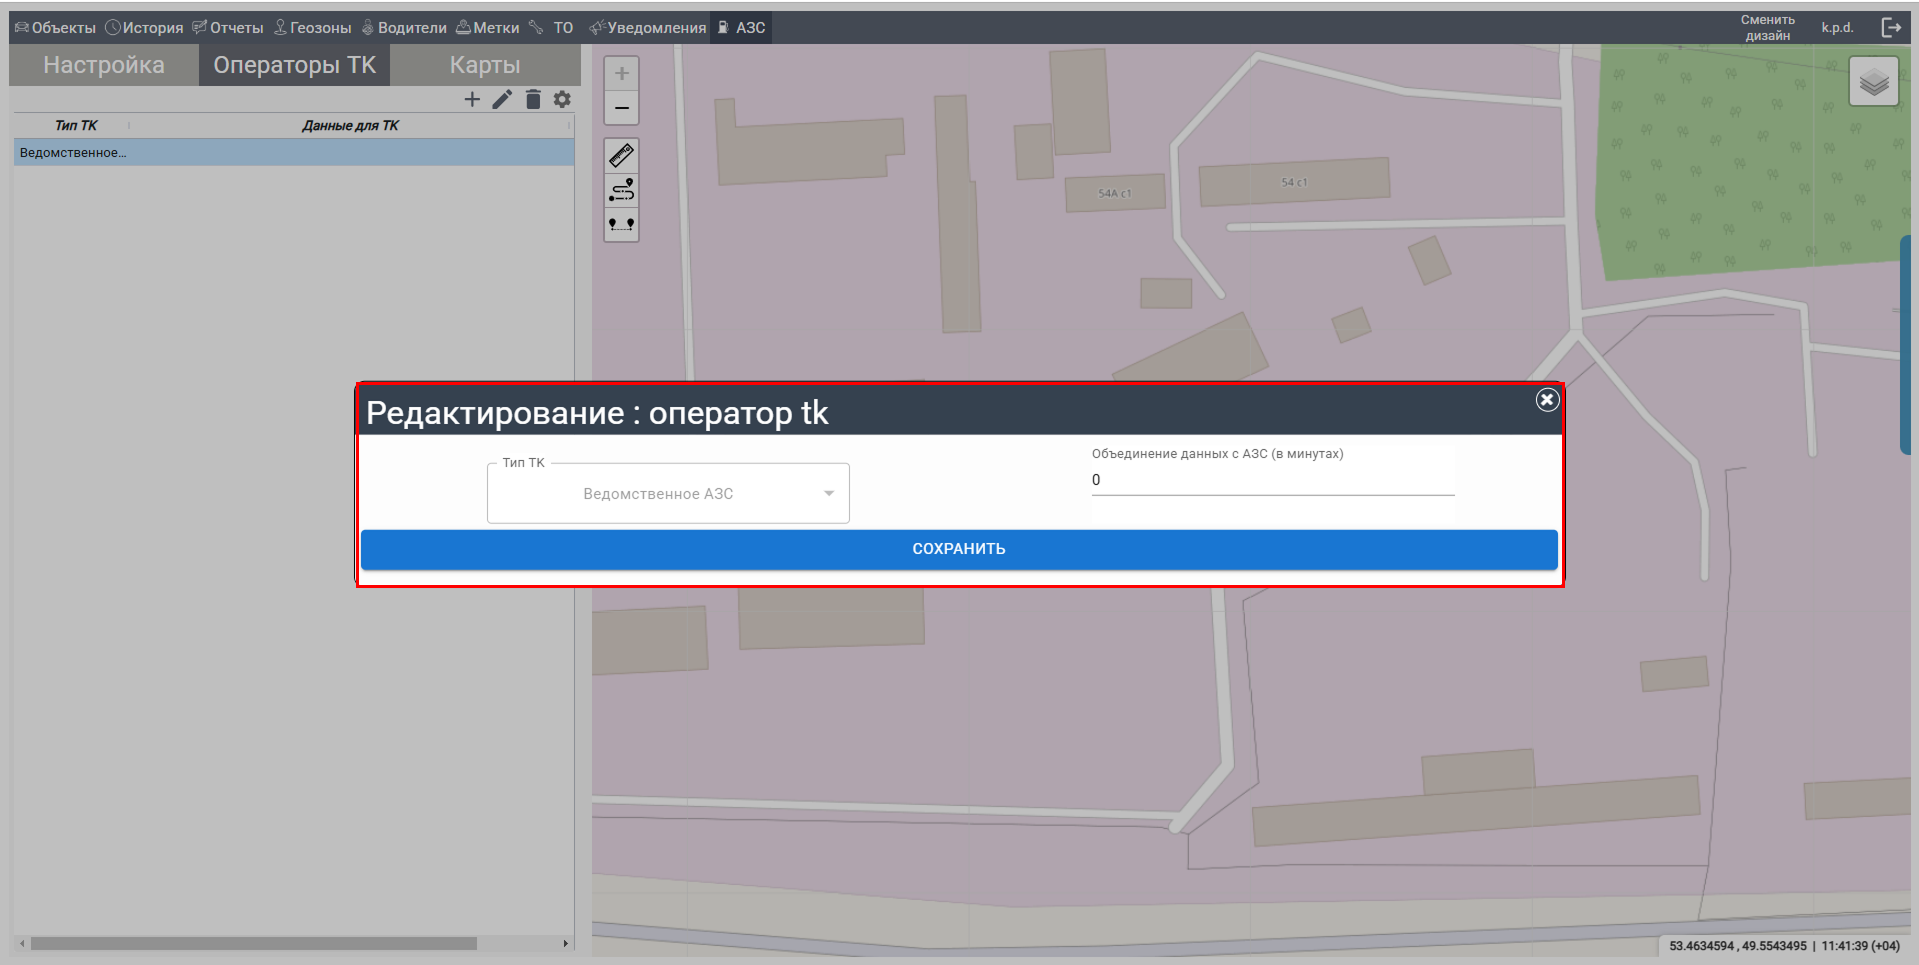This screenshot has width=1919, height=965.
Task: Select the route drawing tool icon
Action: [x=621, y=190]
